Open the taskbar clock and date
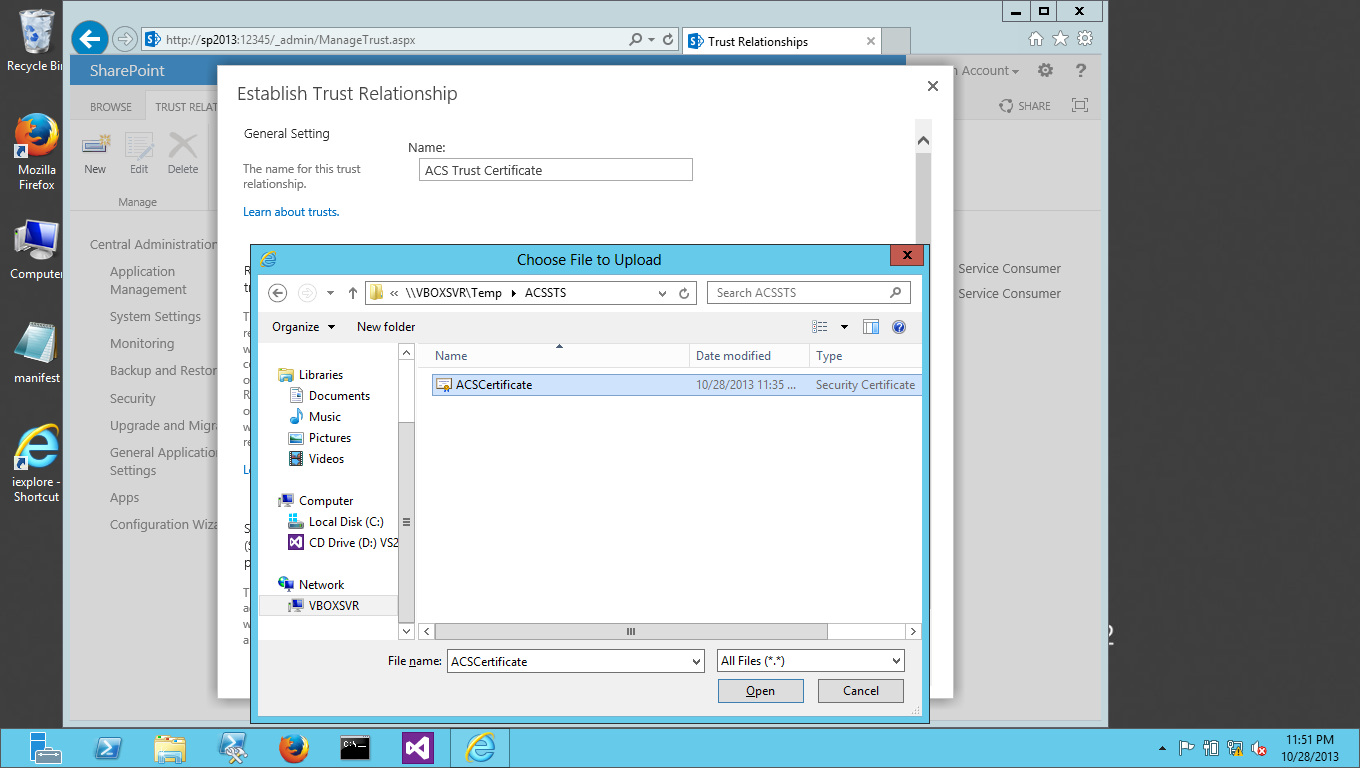The image size is (1360, 768). point(1310,748)
